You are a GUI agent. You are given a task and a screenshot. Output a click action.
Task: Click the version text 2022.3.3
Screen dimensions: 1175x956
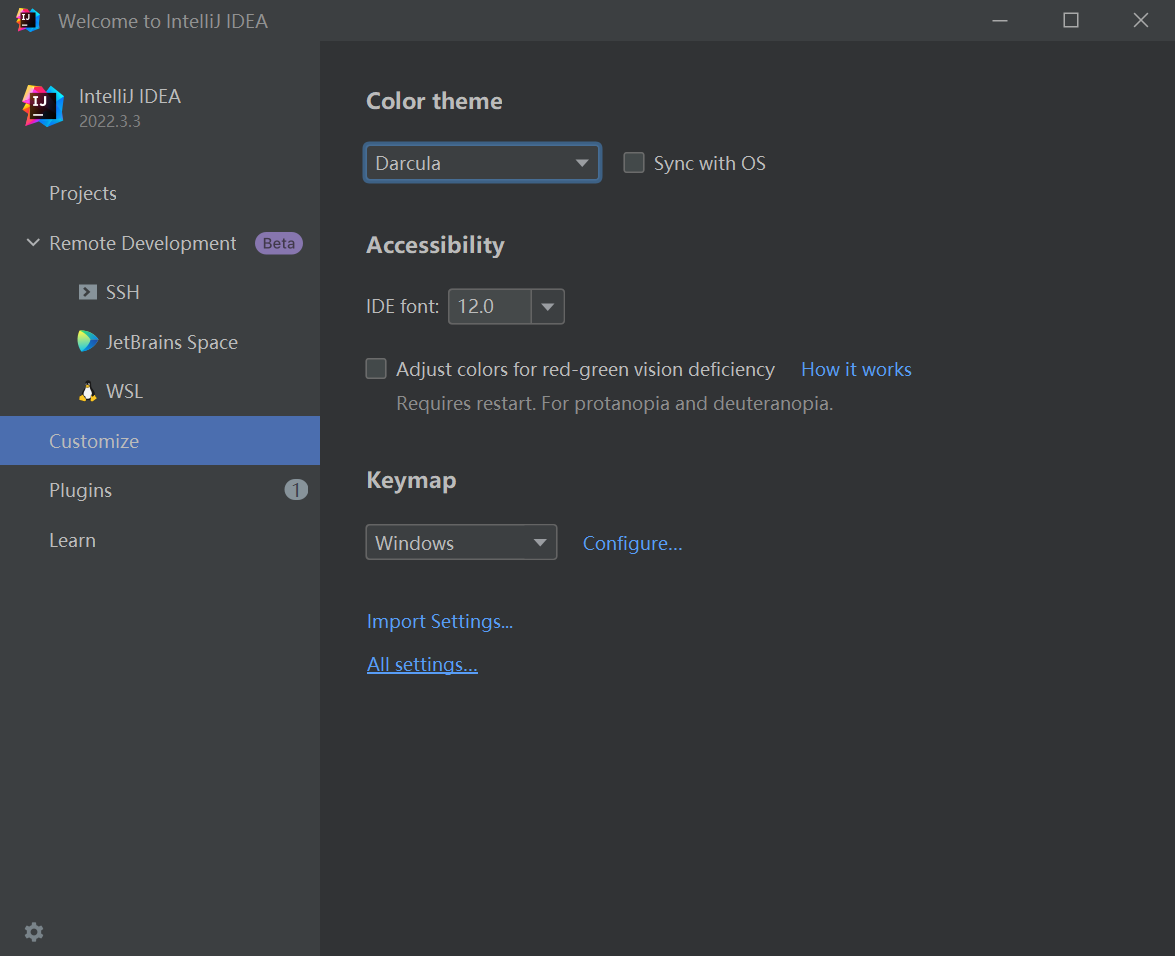110,121
